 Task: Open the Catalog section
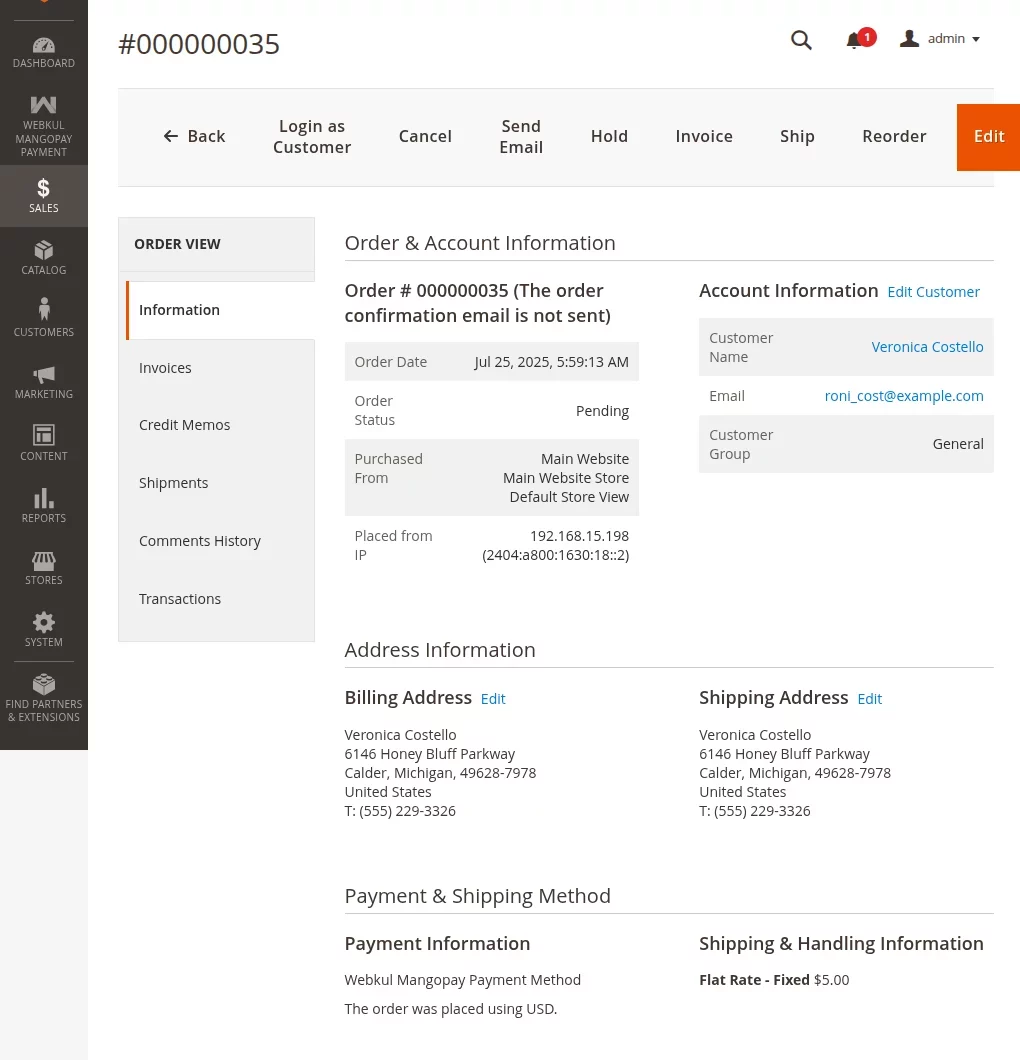tap(43, 258)
